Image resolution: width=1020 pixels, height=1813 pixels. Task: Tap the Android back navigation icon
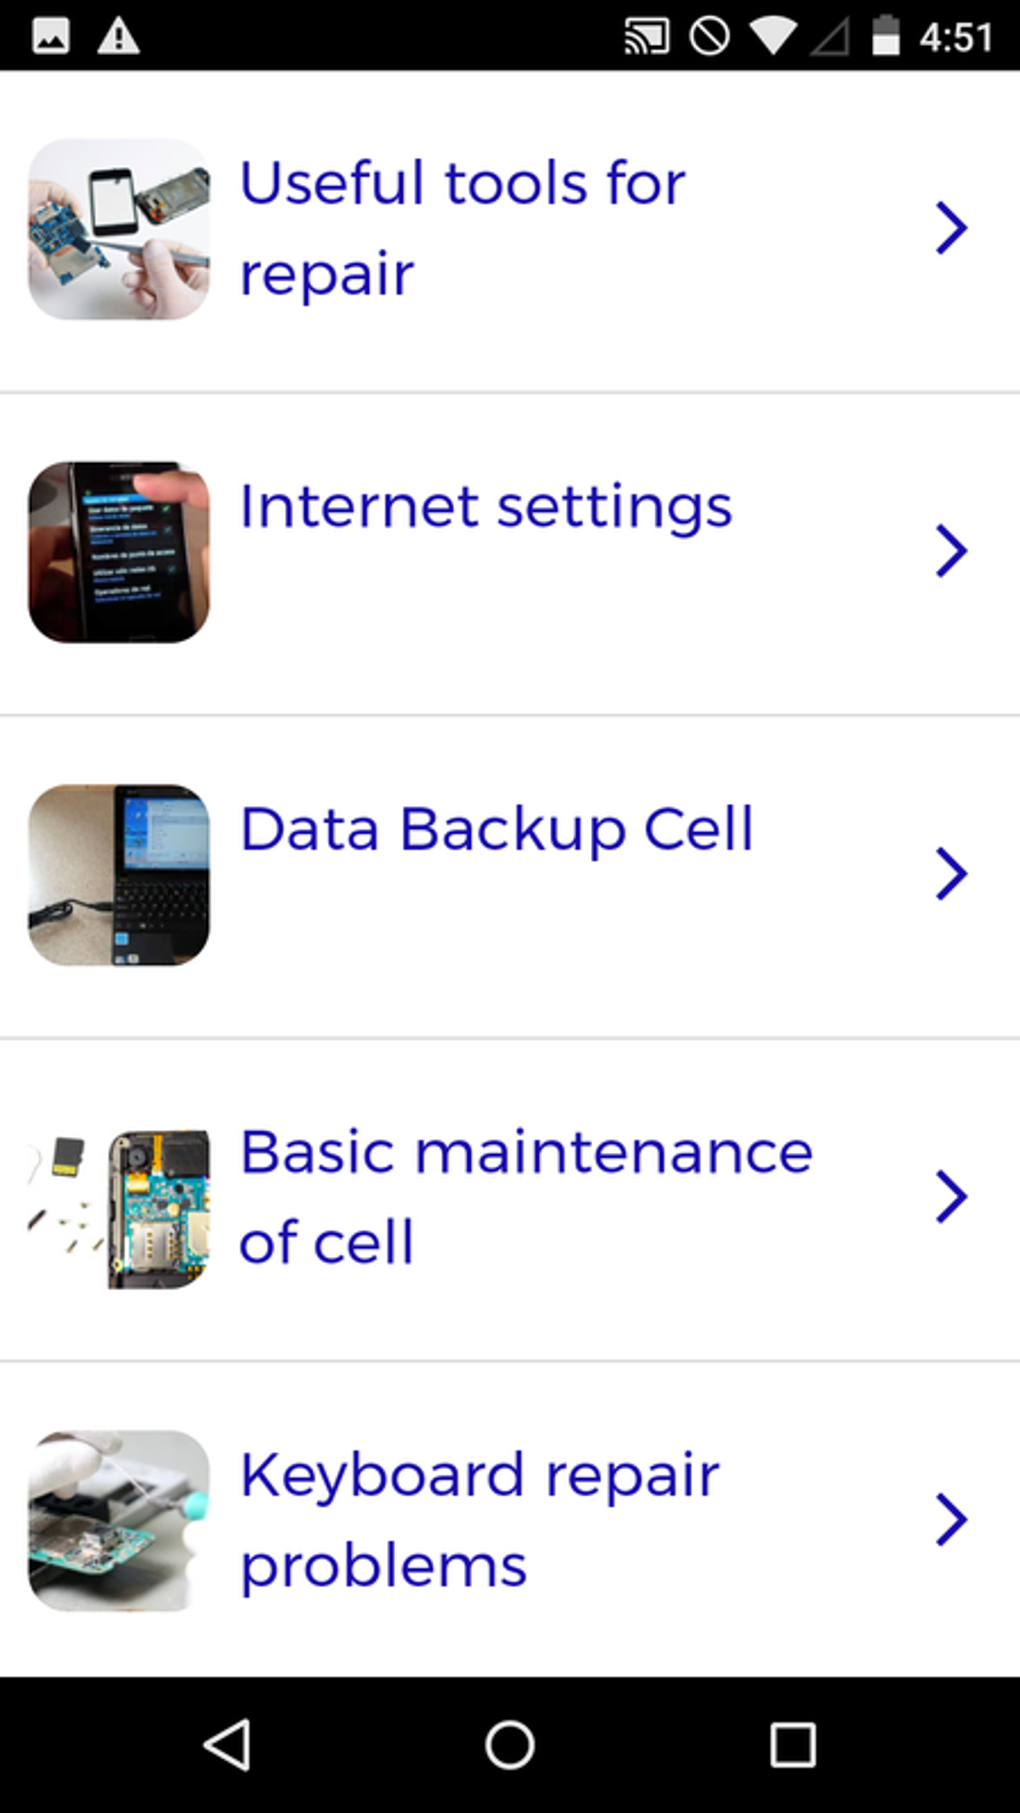coord(227,1745)
